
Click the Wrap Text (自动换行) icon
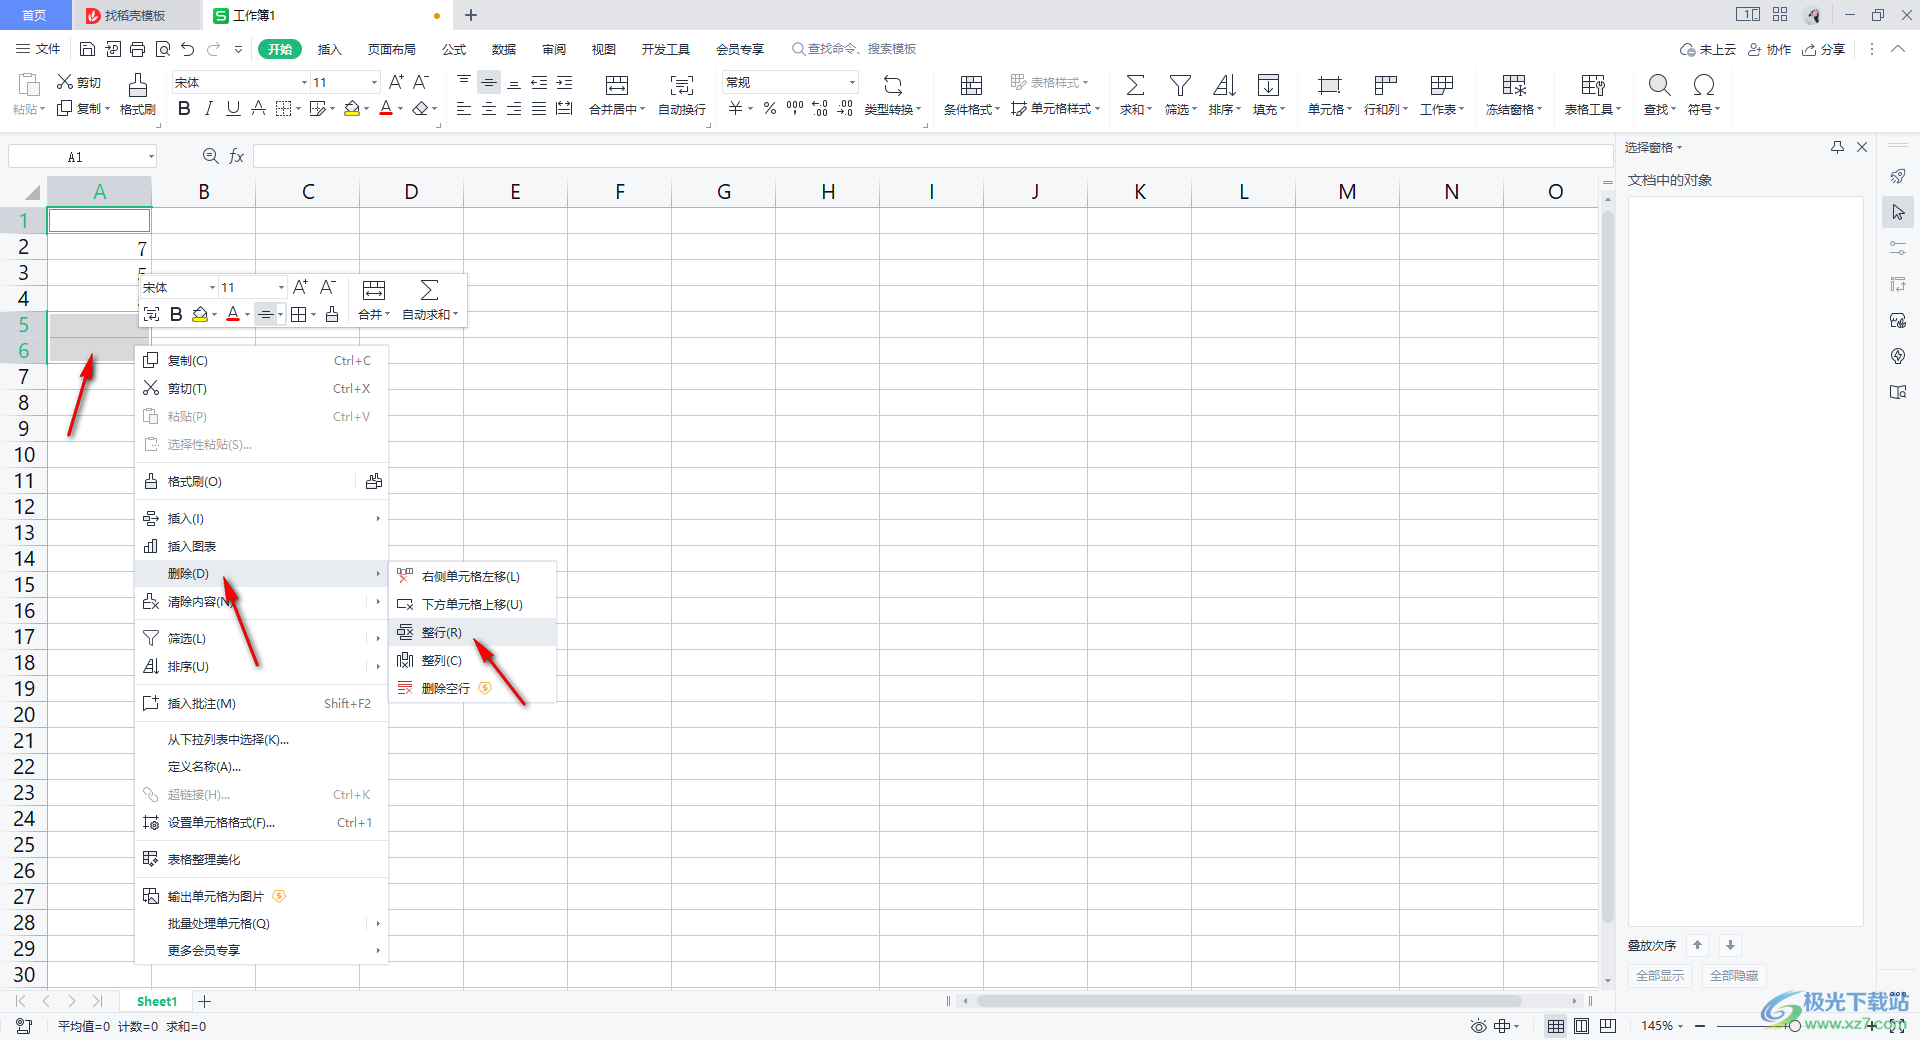682,85
